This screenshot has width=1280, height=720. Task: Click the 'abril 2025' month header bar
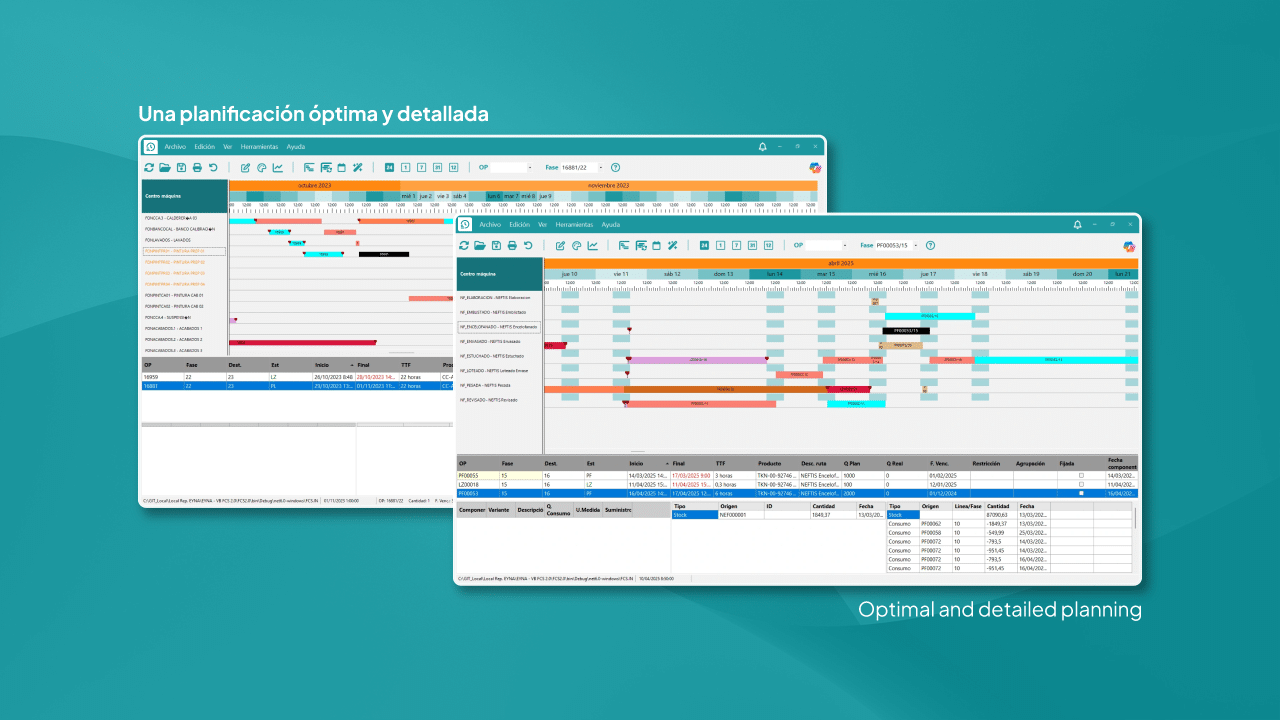coord(841,263)
